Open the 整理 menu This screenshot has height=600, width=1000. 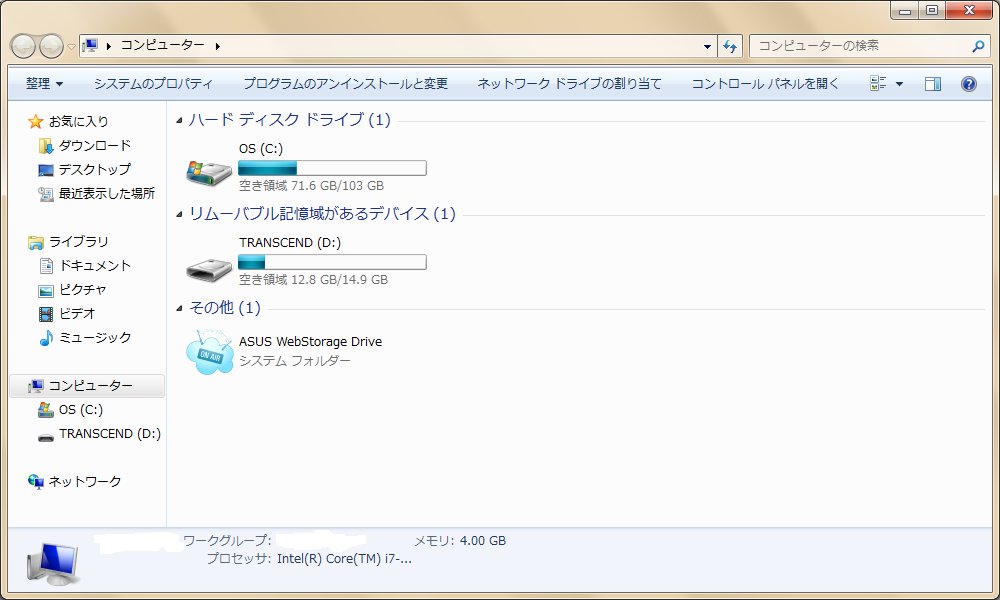(x=44, y=84)
